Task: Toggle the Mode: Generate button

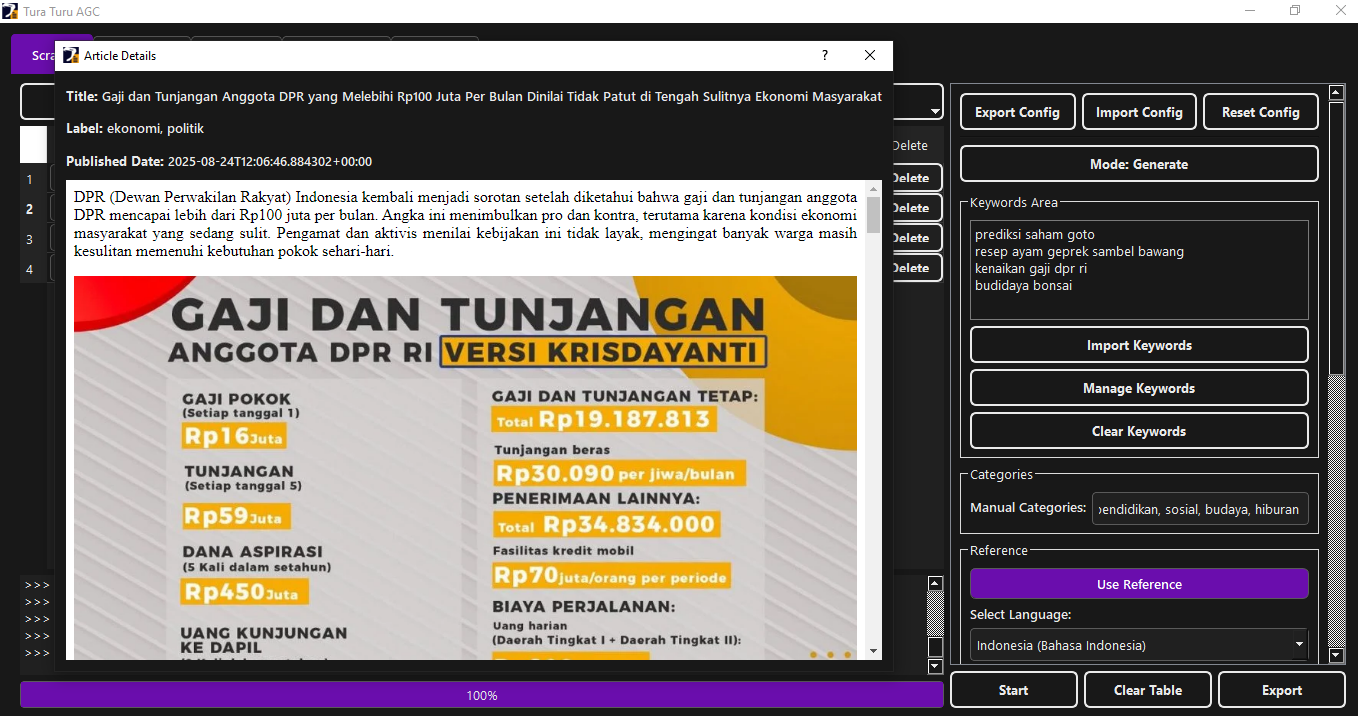Action: tap(1139, 164)
